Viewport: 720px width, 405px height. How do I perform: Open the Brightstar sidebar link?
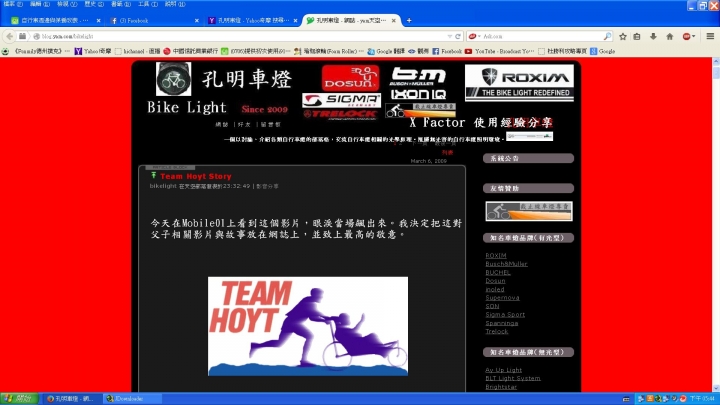pyautogui.click(x=501, y=387)
